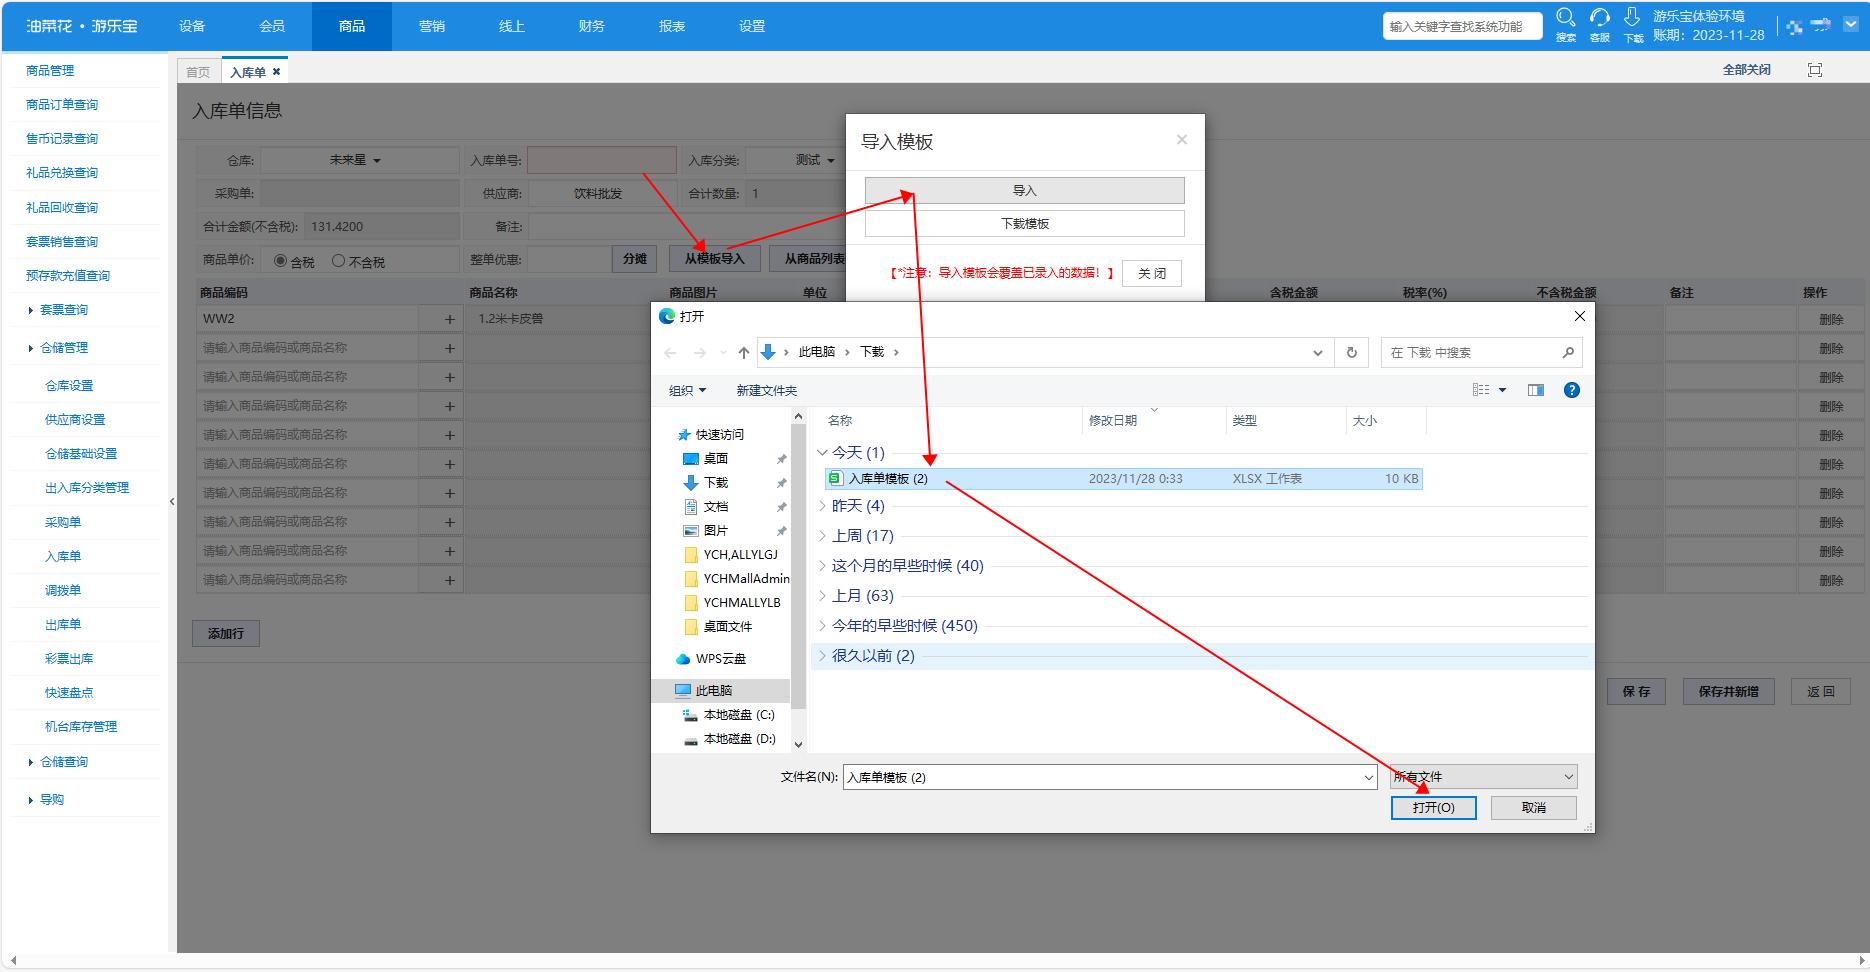Open the 营销 top menu
The height and width of the screenshot is (972, 1870).
click(432, 26)
